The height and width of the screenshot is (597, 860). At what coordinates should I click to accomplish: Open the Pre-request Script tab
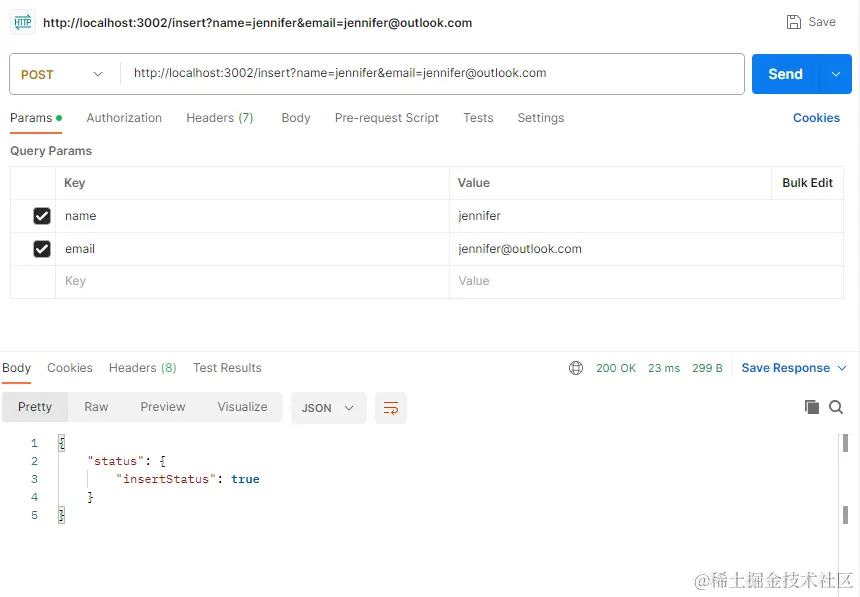(387, 118)
